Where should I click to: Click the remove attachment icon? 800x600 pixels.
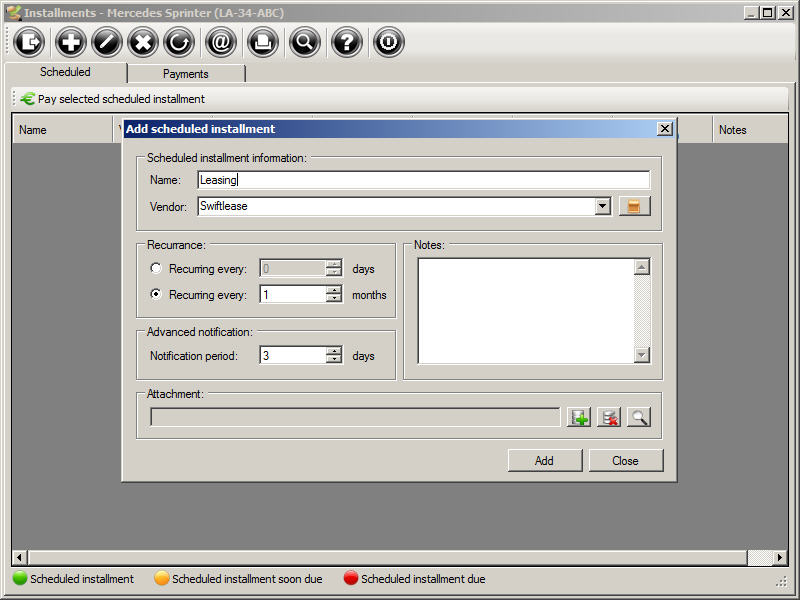[x=608, y=417]
